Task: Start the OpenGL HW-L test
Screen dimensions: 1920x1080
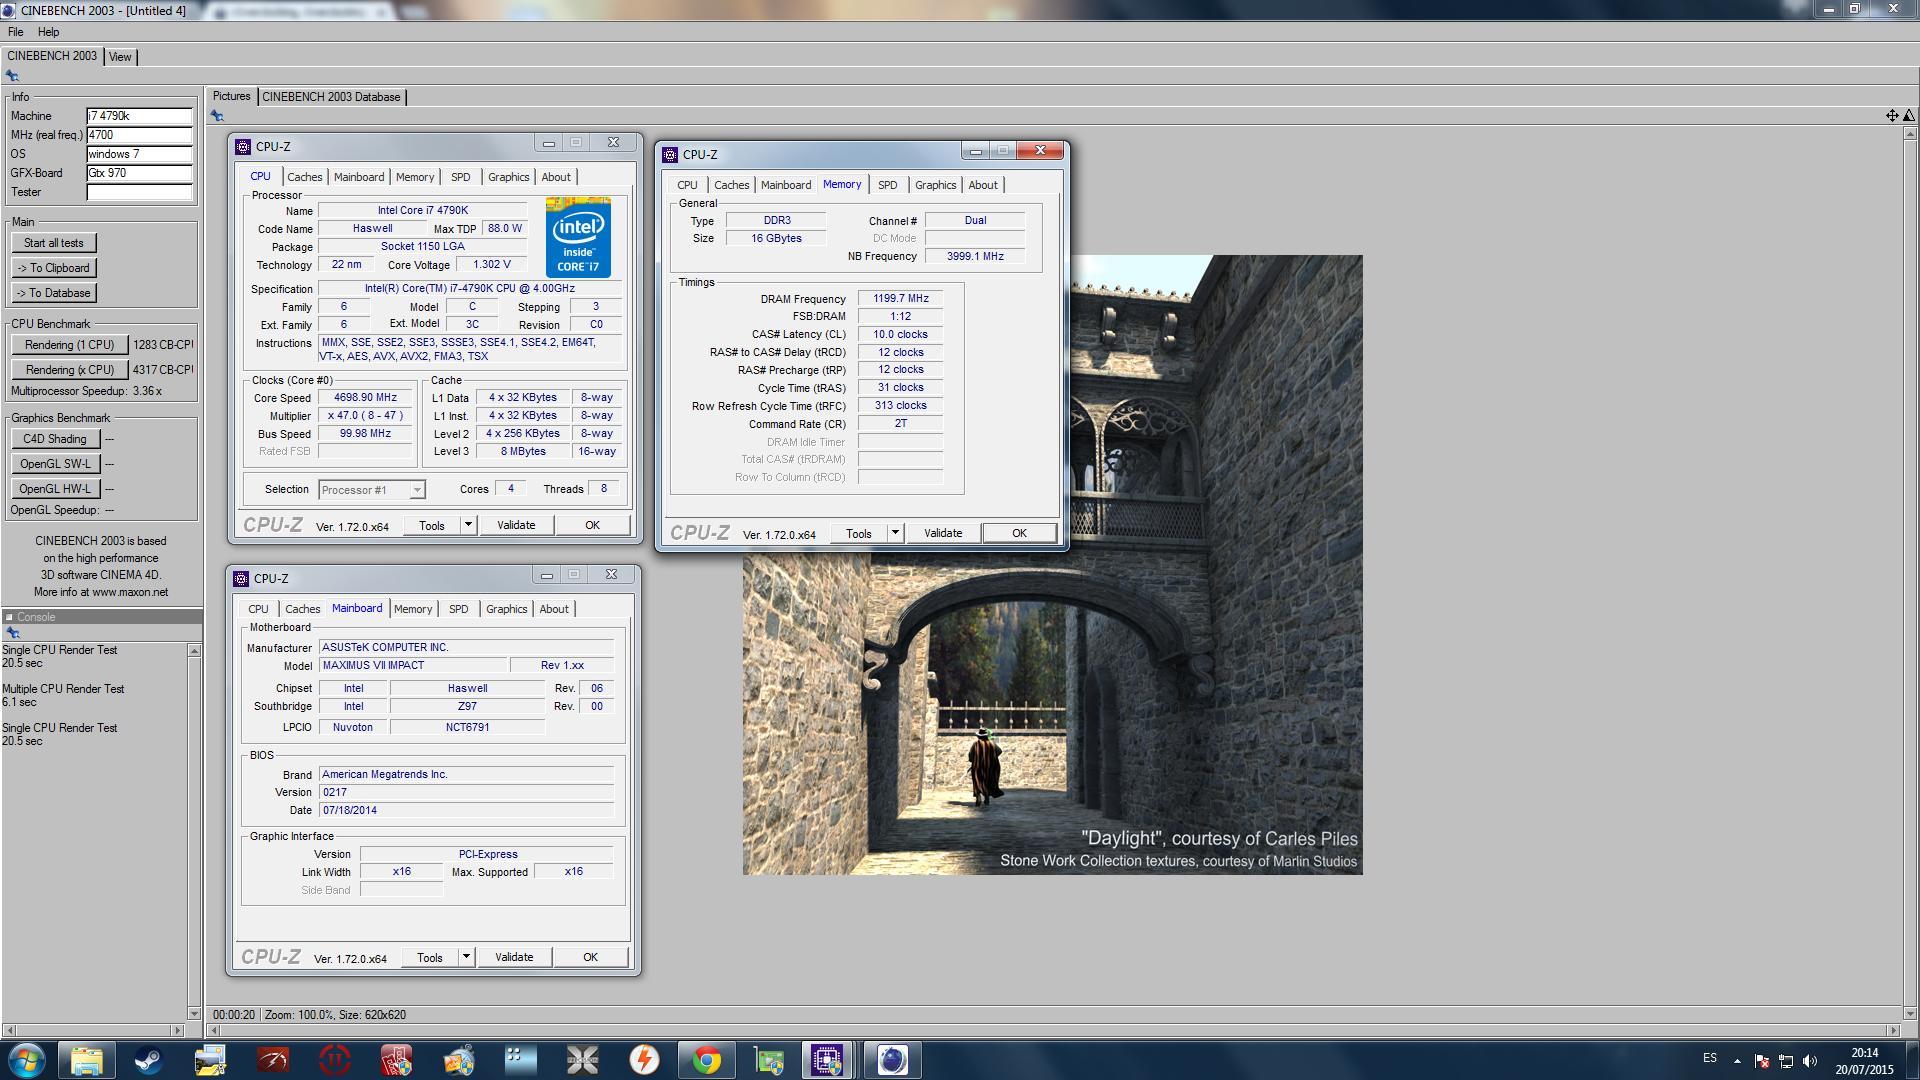Action: (x=55, y=489)
